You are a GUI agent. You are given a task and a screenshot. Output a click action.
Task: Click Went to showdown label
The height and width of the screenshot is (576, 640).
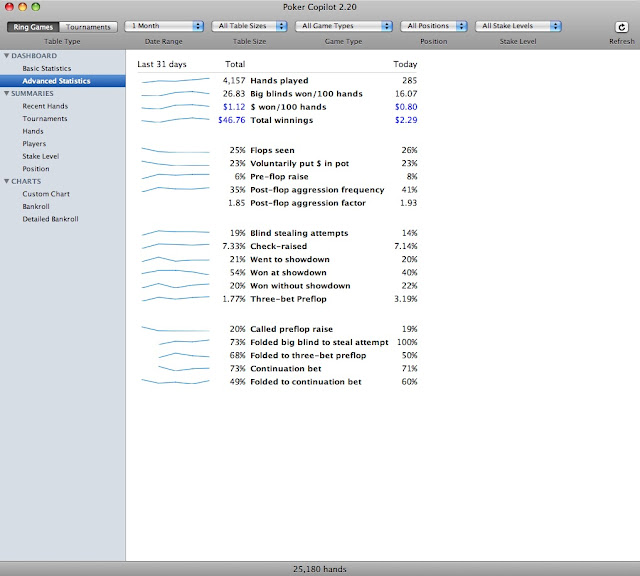pos(290,259)
